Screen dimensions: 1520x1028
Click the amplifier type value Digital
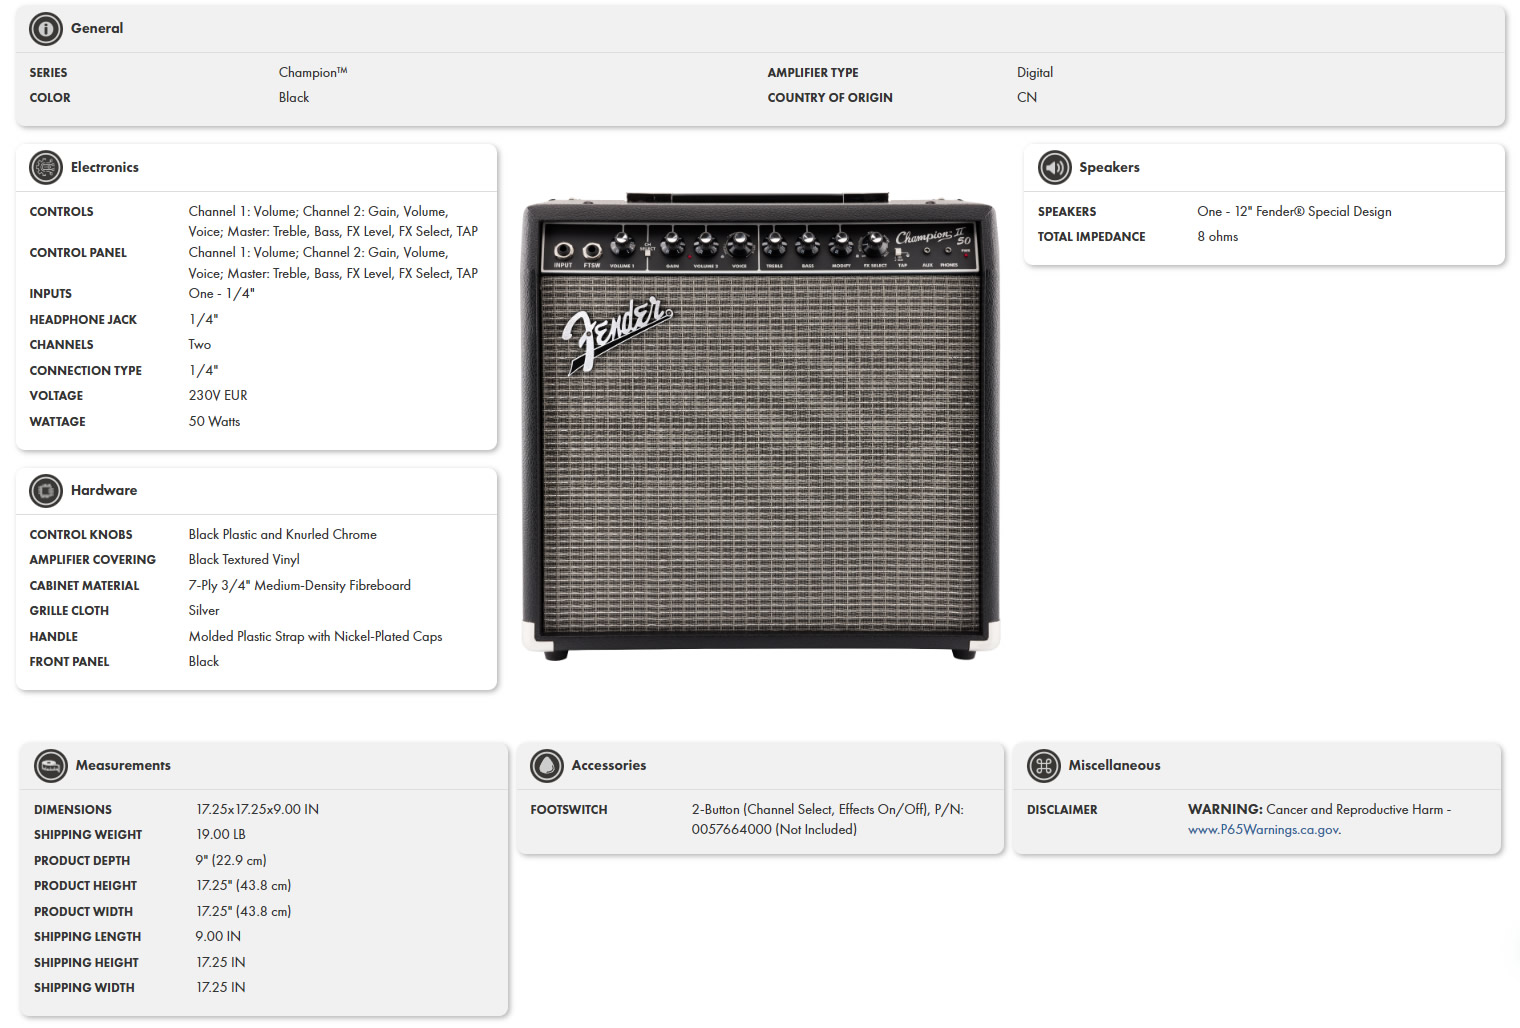click(1035, 72)
